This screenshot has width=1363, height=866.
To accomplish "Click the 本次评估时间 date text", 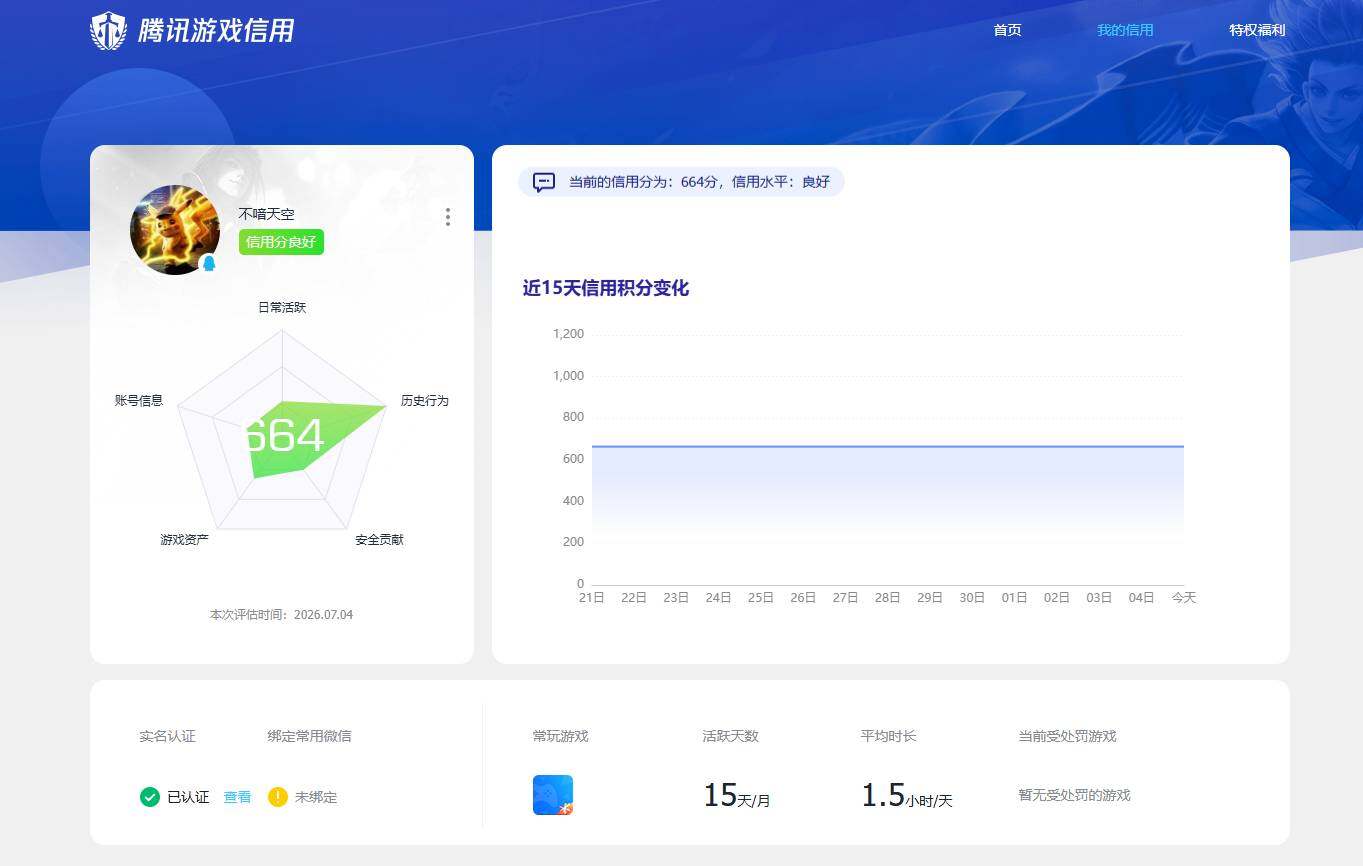I will tap(281, 614).
